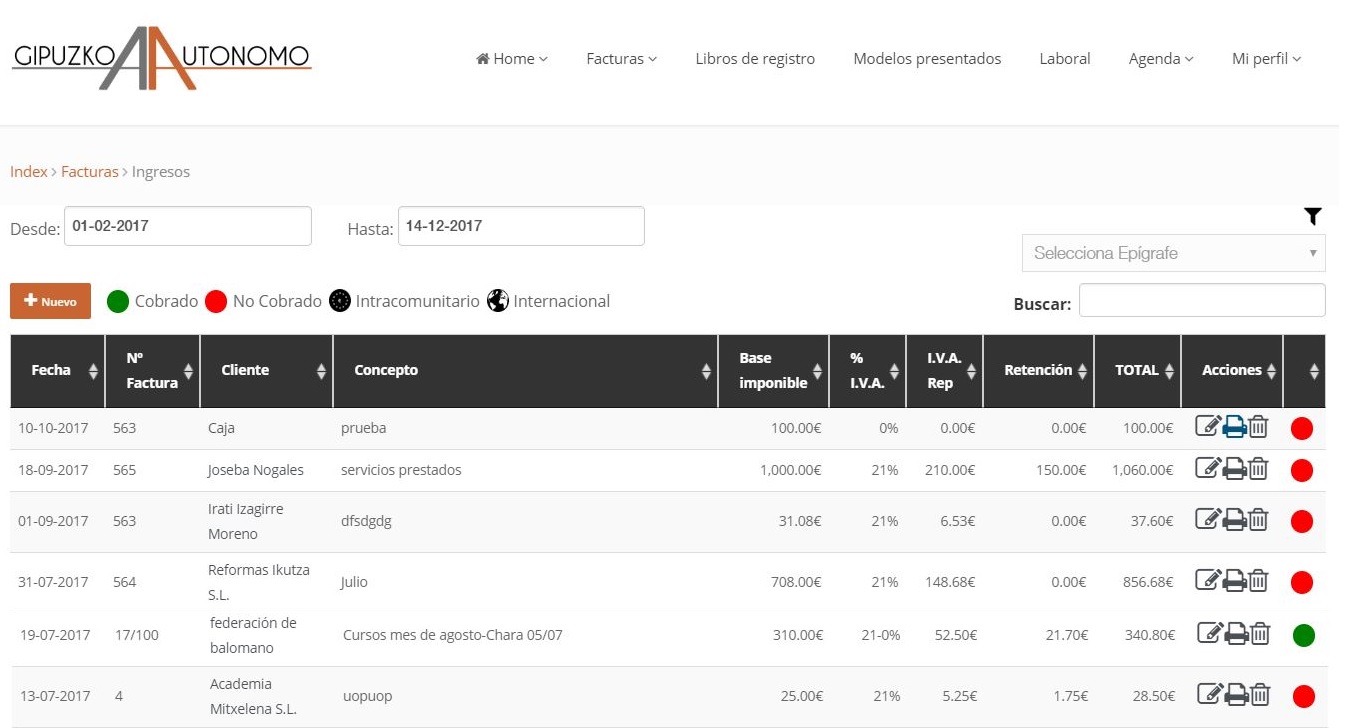Print the Reformas Ikutza S.L. invoice

point(1234,580)
